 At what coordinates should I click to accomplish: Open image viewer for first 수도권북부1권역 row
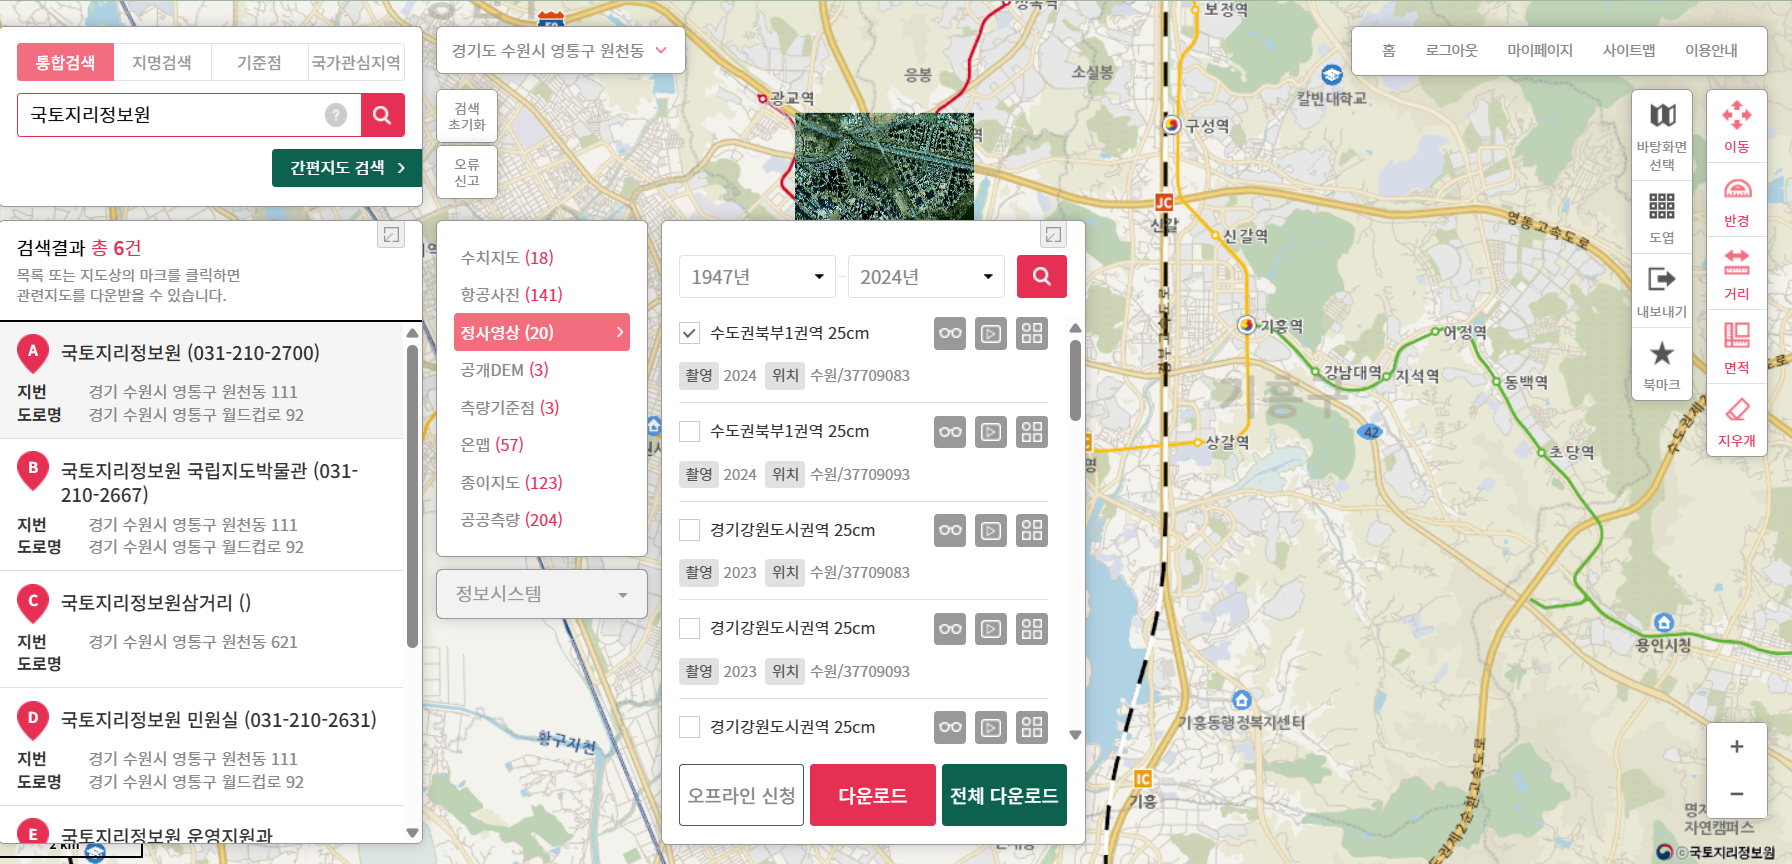pos(991,334)
